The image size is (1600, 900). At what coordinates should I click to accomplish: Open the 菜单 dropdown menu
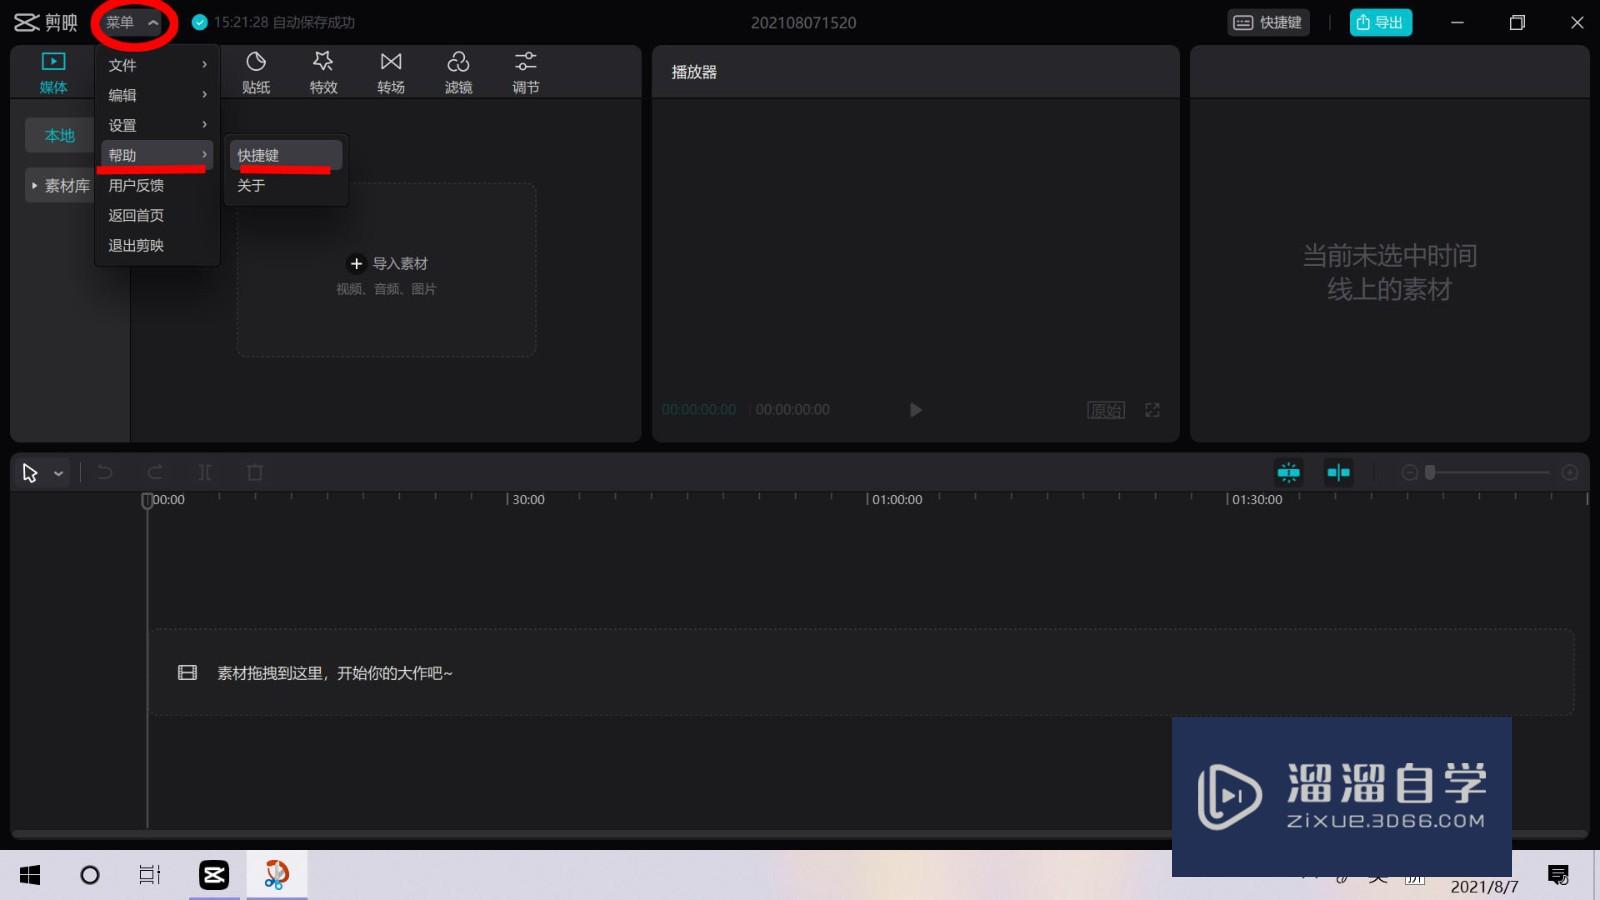132,22
